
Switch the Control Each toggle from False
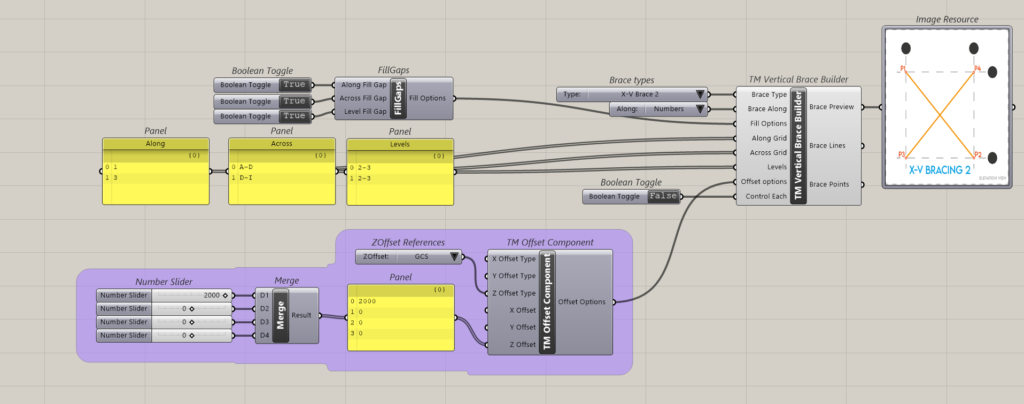(x=658, y=197)
